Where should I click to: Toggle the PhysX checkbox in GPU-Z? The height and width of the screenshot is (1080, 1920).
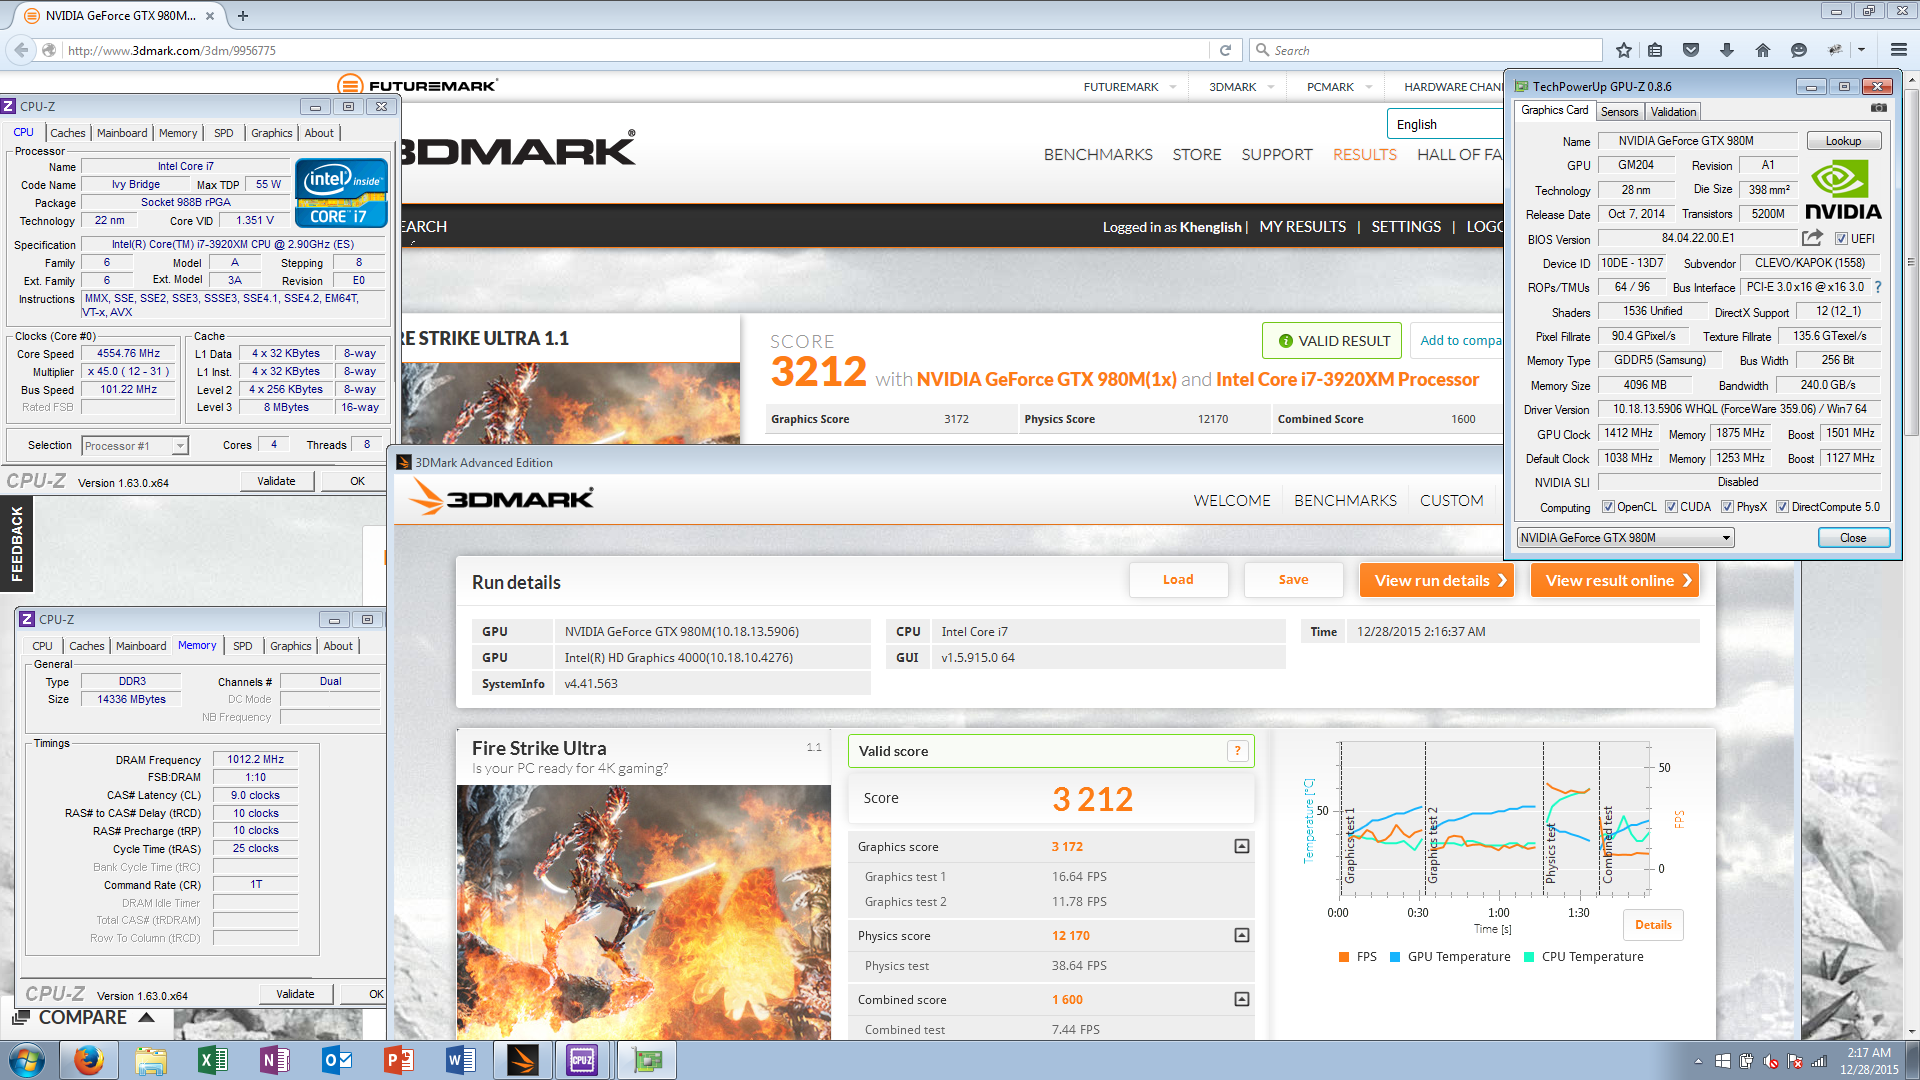[x=1727, y=507]
